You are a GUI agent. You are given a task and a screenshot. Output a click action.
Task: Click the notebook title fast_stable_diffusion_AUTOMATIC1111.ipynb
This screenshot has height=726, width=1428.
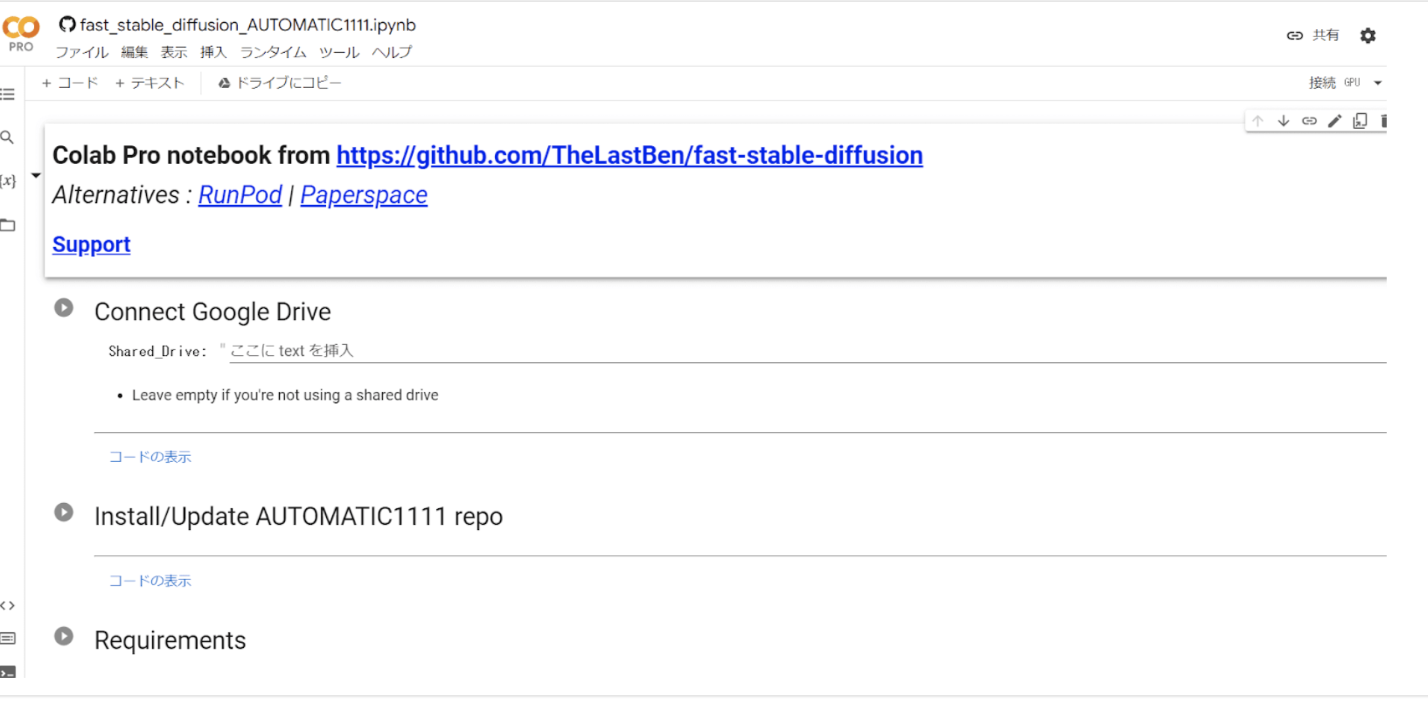click(248, 25)
